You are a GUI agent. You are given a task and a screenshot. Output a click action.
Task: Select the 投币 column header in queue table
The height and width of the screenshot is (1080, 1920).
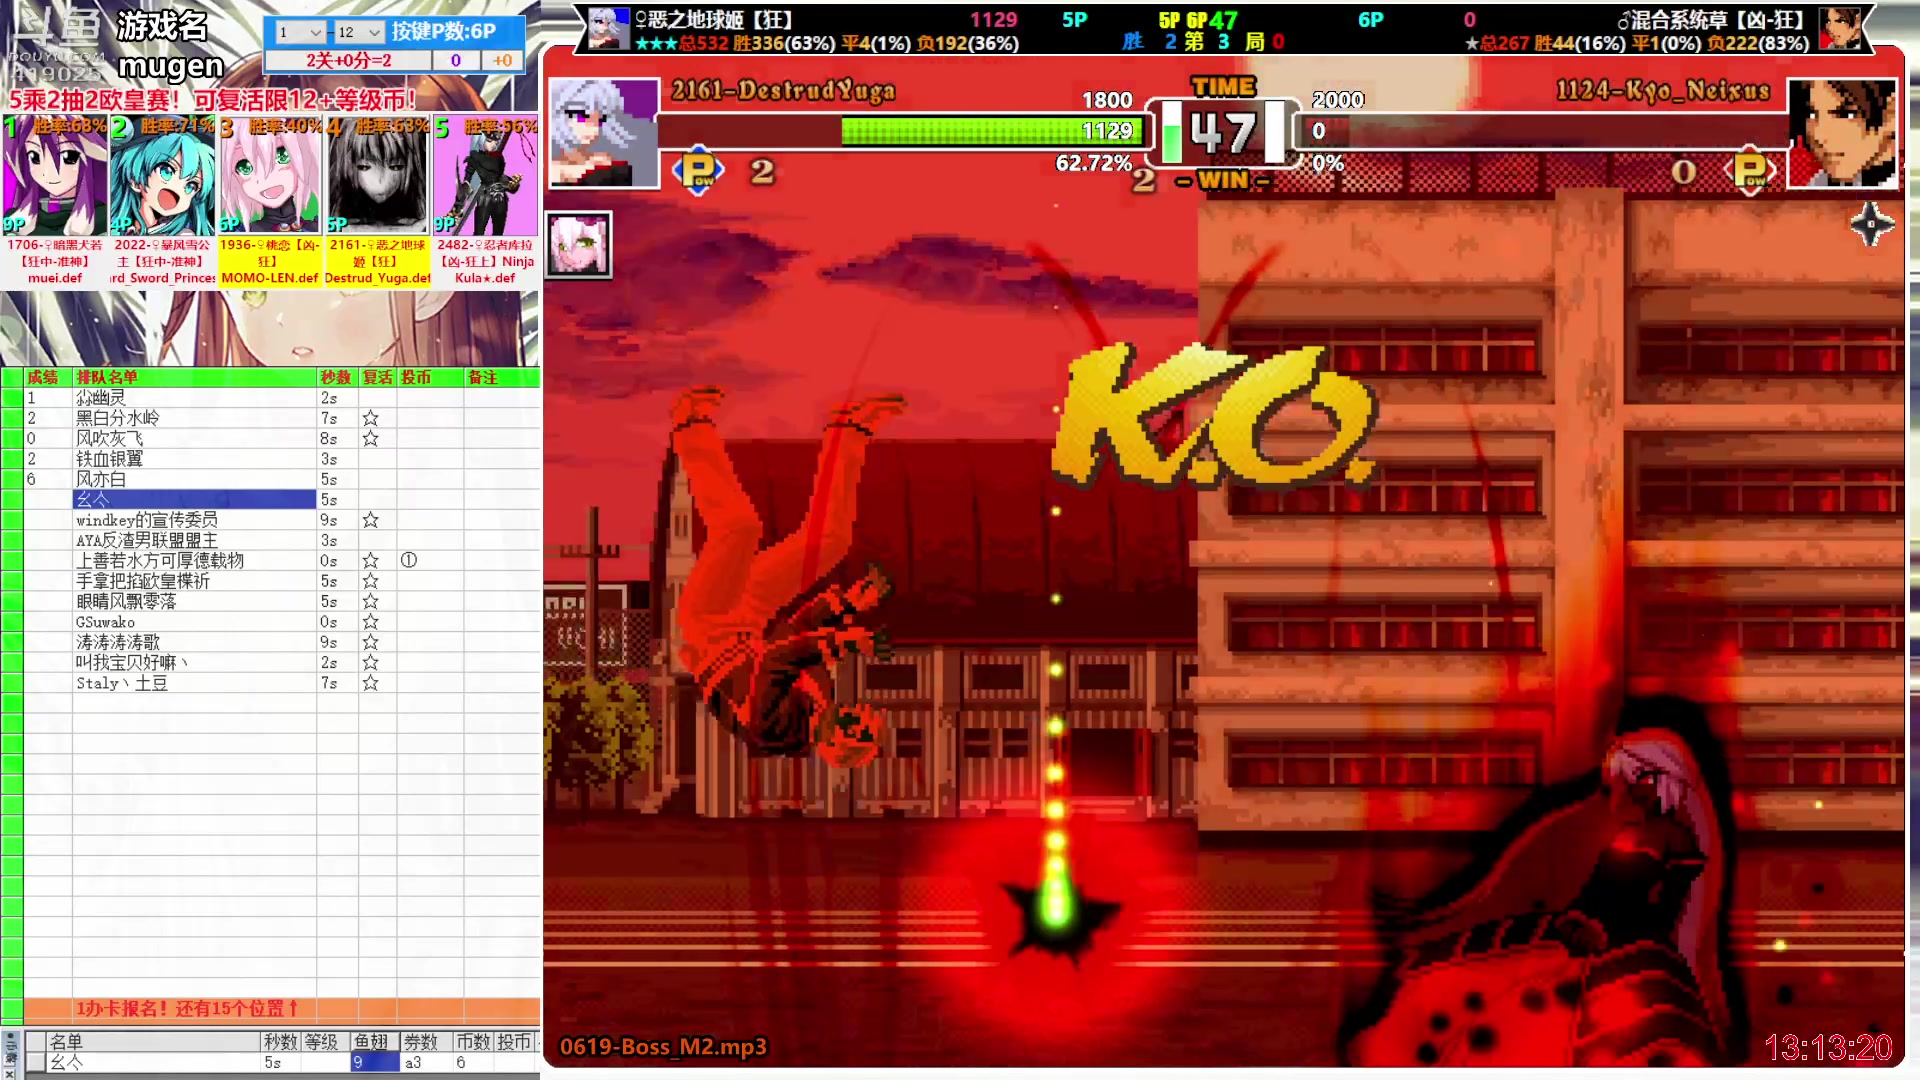[x=430, y=377]
